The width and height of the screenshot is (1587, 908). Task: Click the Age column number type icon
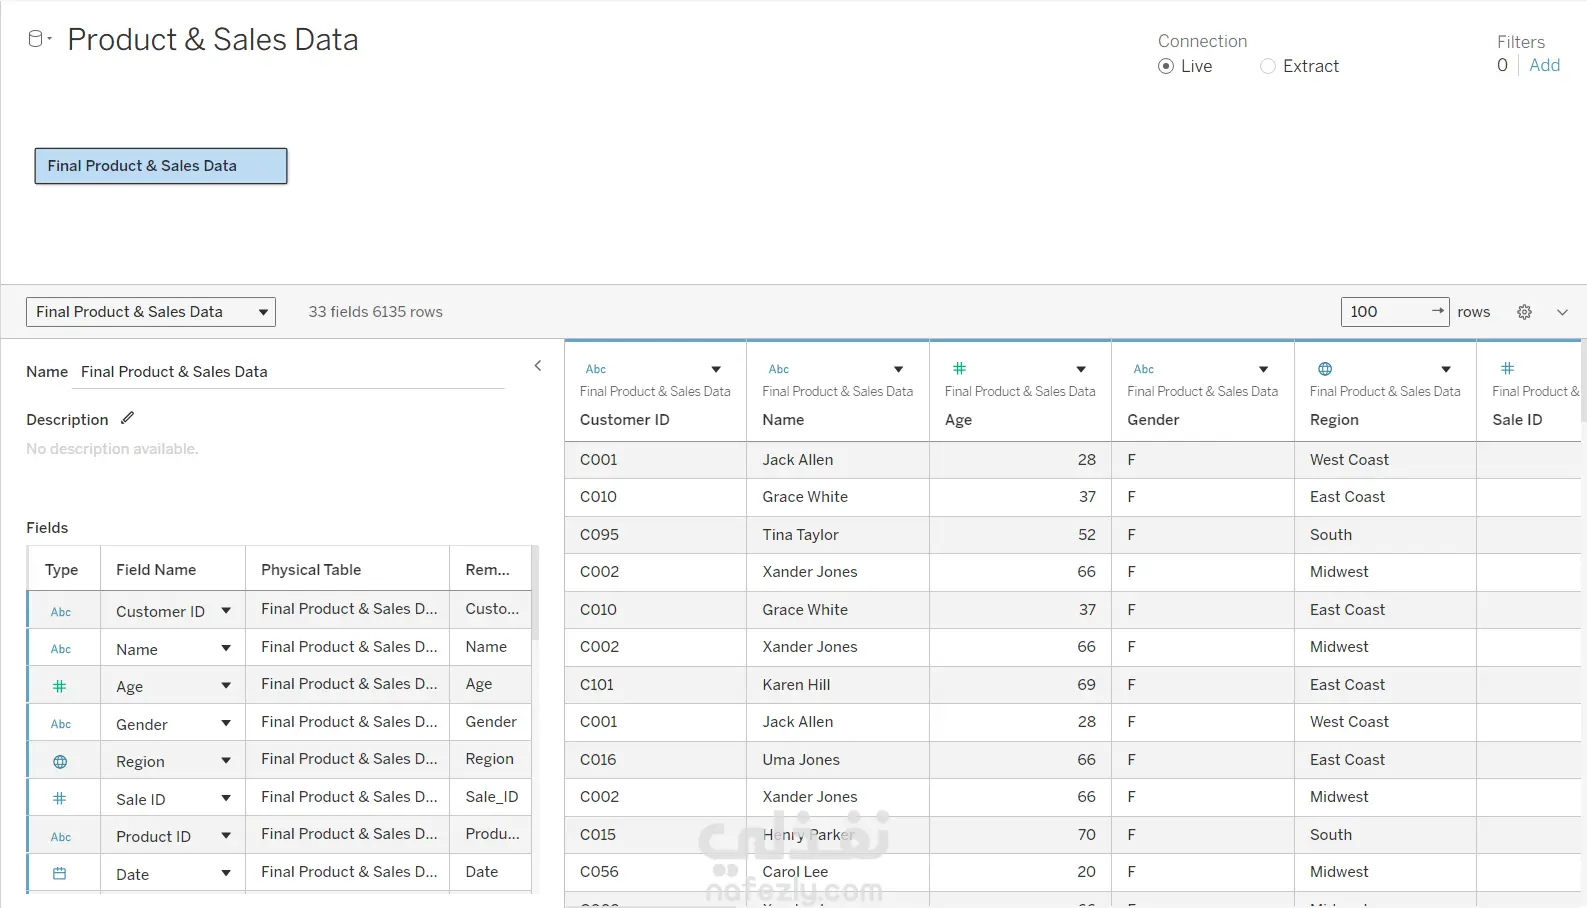(x=959, y=369)
